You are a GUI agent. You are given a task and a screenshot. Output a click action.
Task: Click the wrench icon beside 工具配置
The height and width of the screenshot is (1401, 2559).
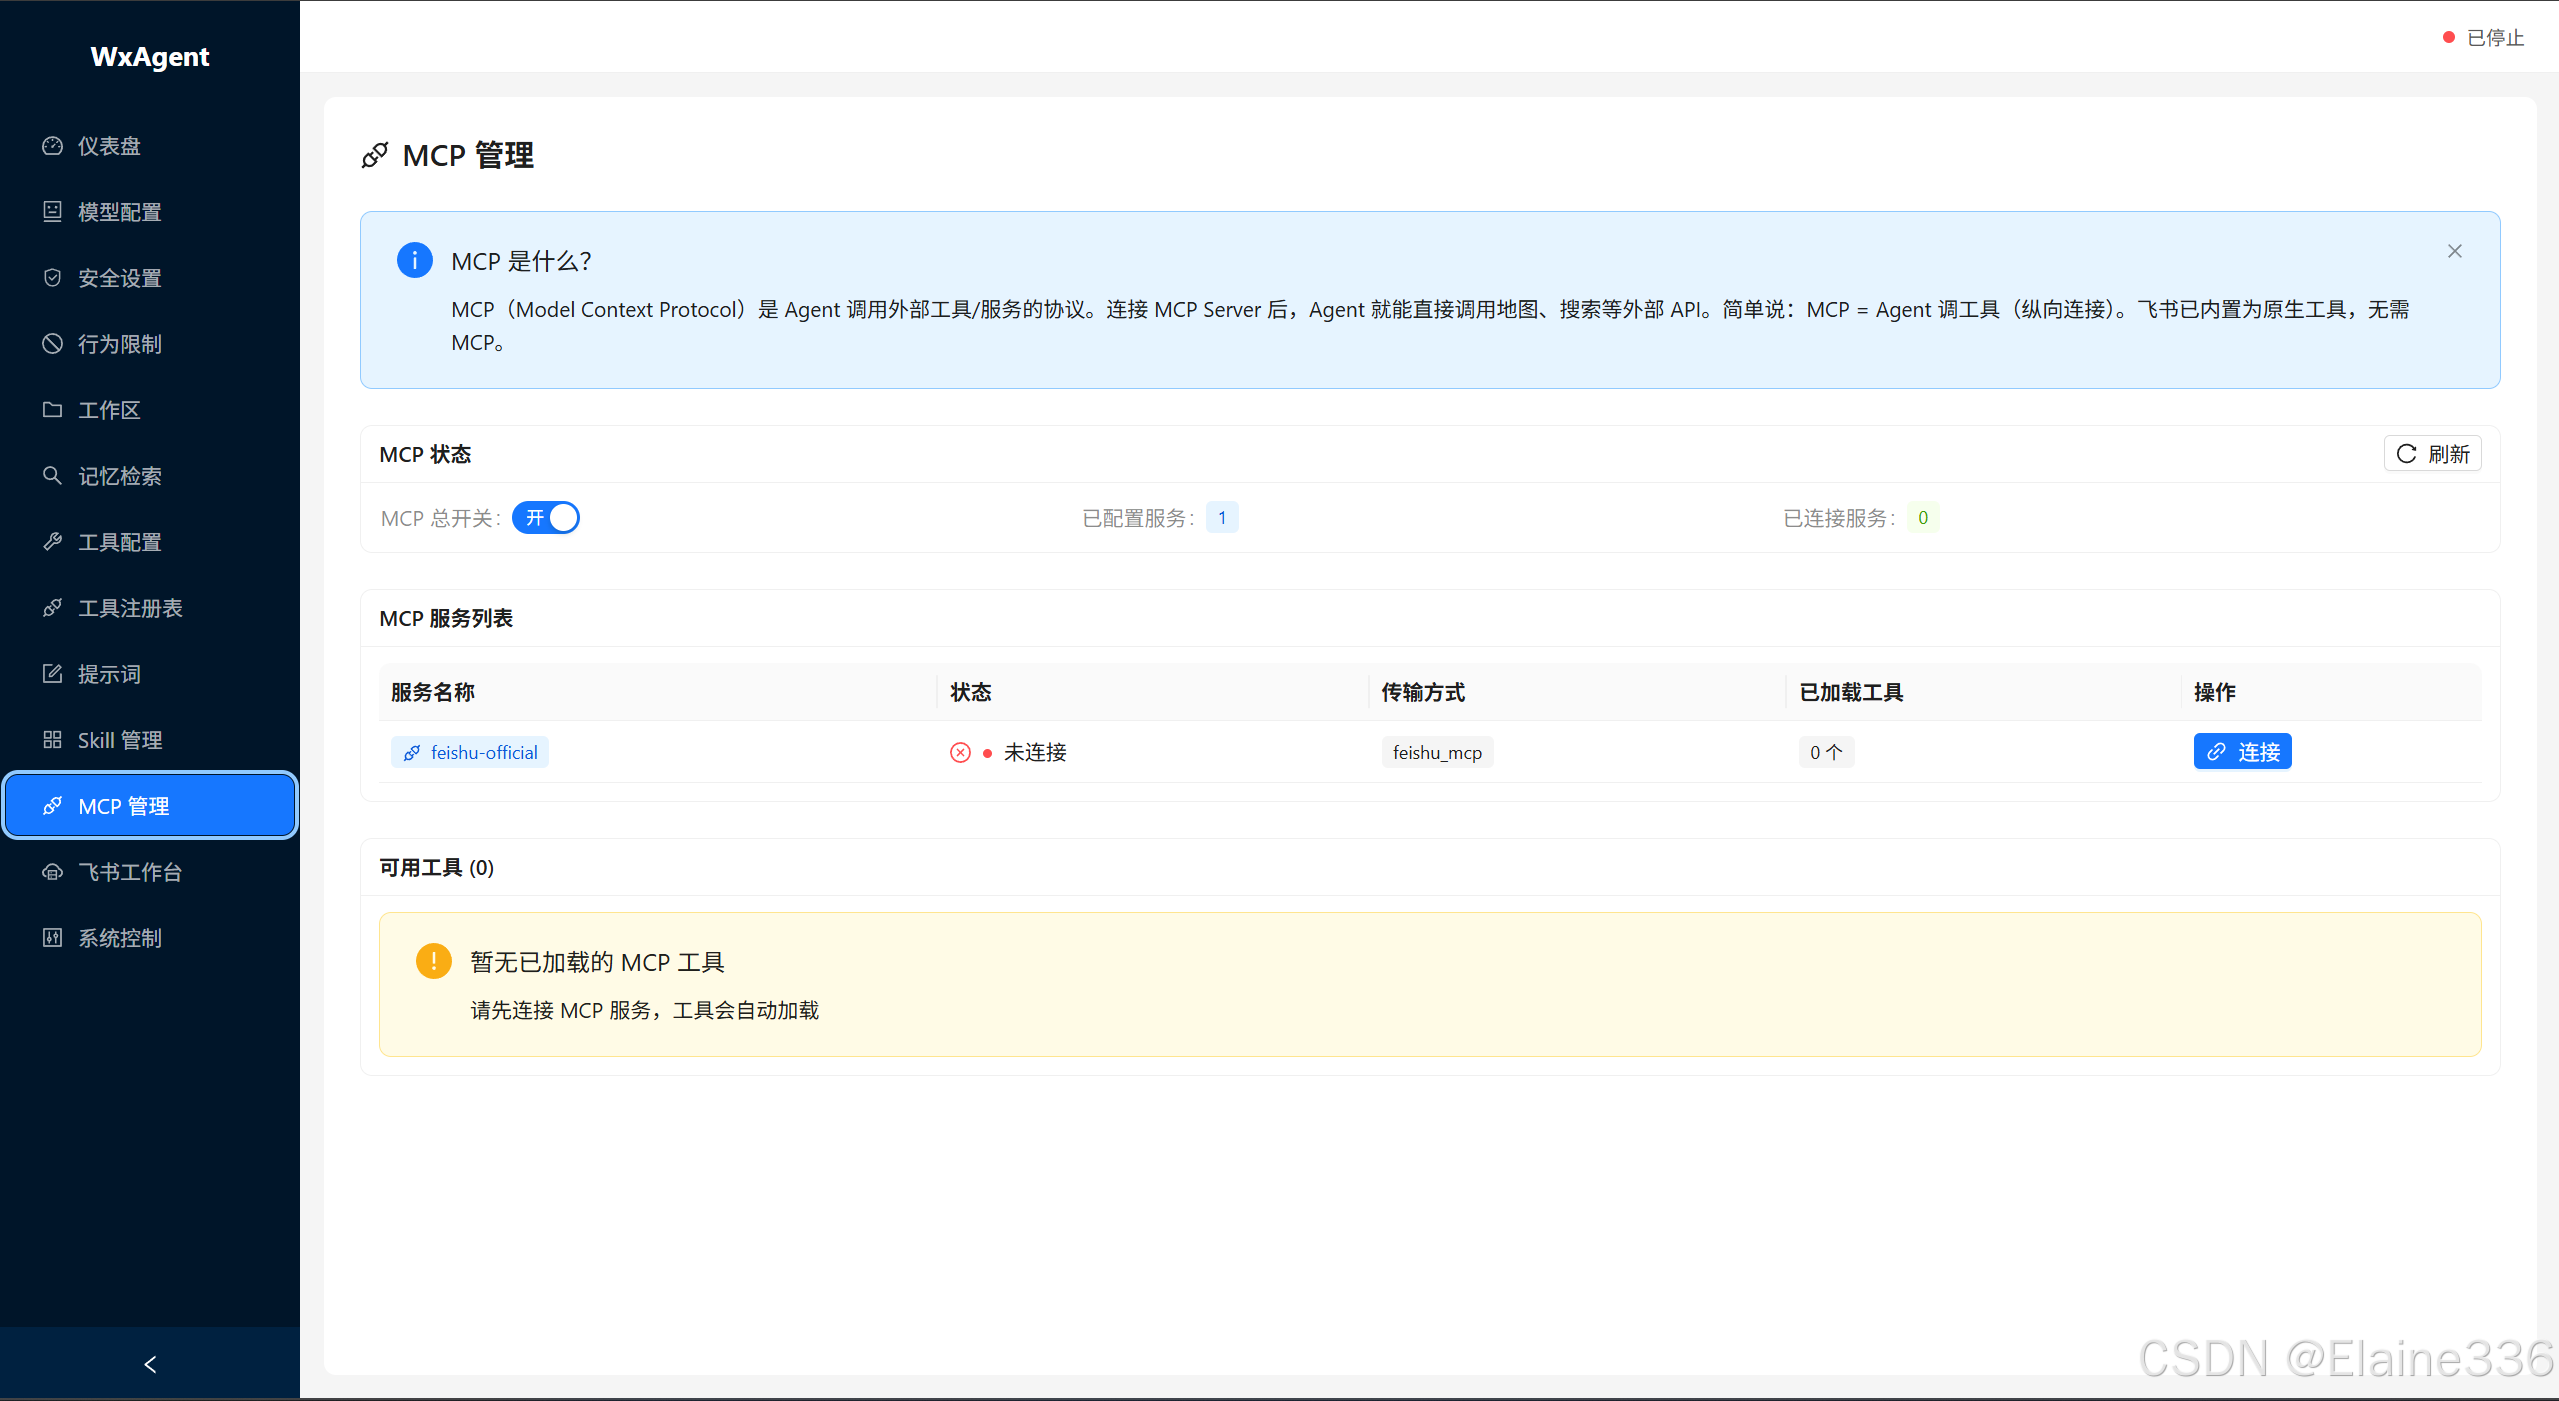coord(52,542)
